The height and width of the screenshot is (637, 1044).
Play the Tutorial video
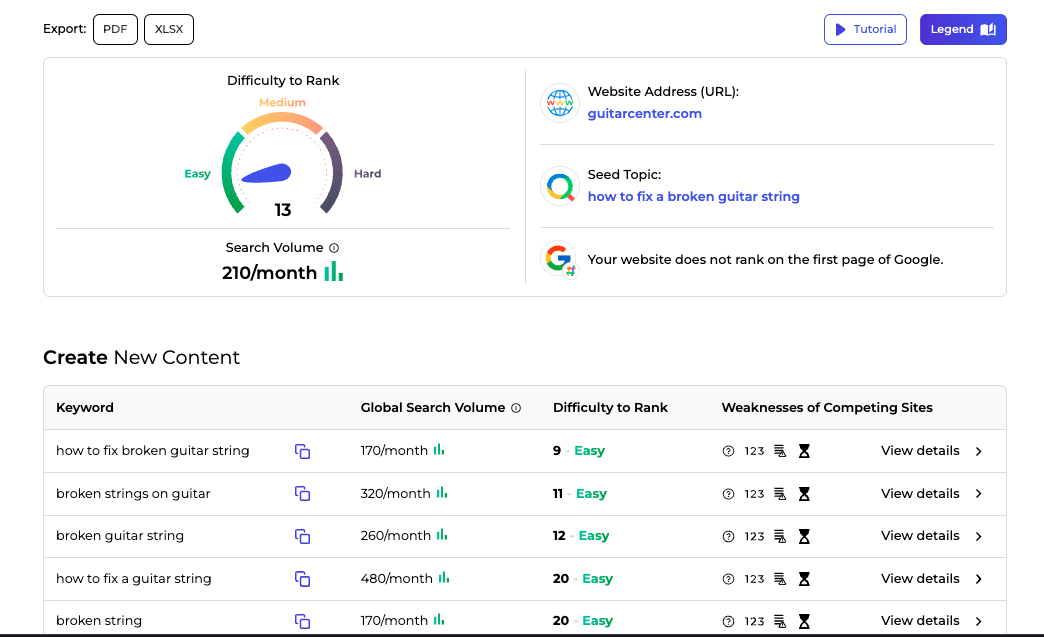coord(864,29)
